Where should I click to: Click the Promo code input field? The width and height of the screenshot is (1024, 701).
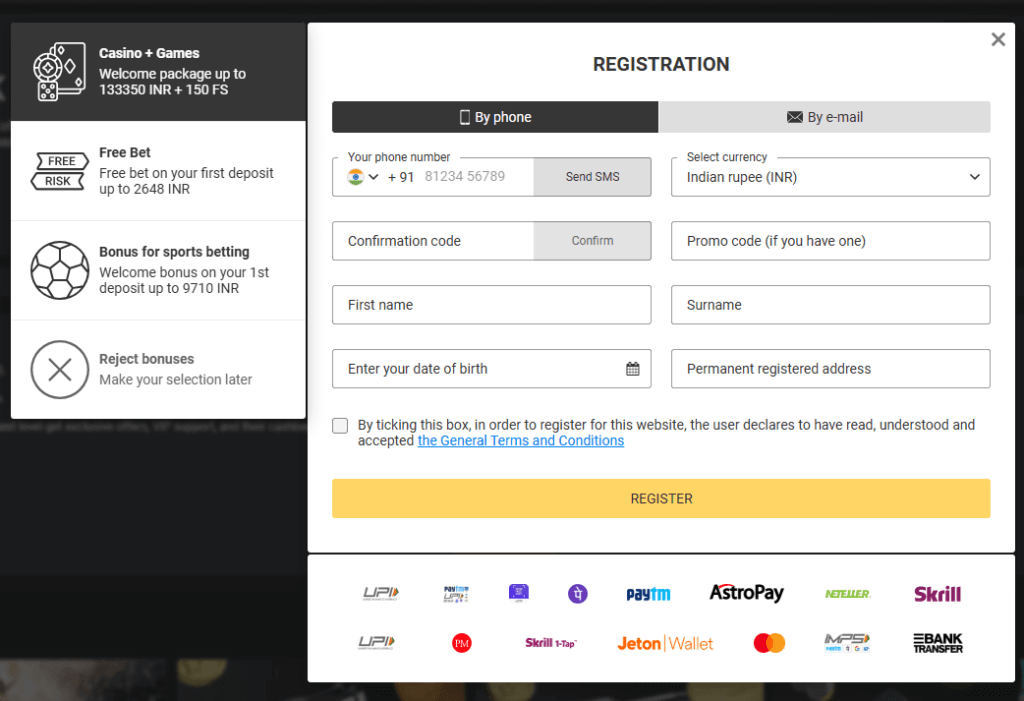[x=830, y=241]
